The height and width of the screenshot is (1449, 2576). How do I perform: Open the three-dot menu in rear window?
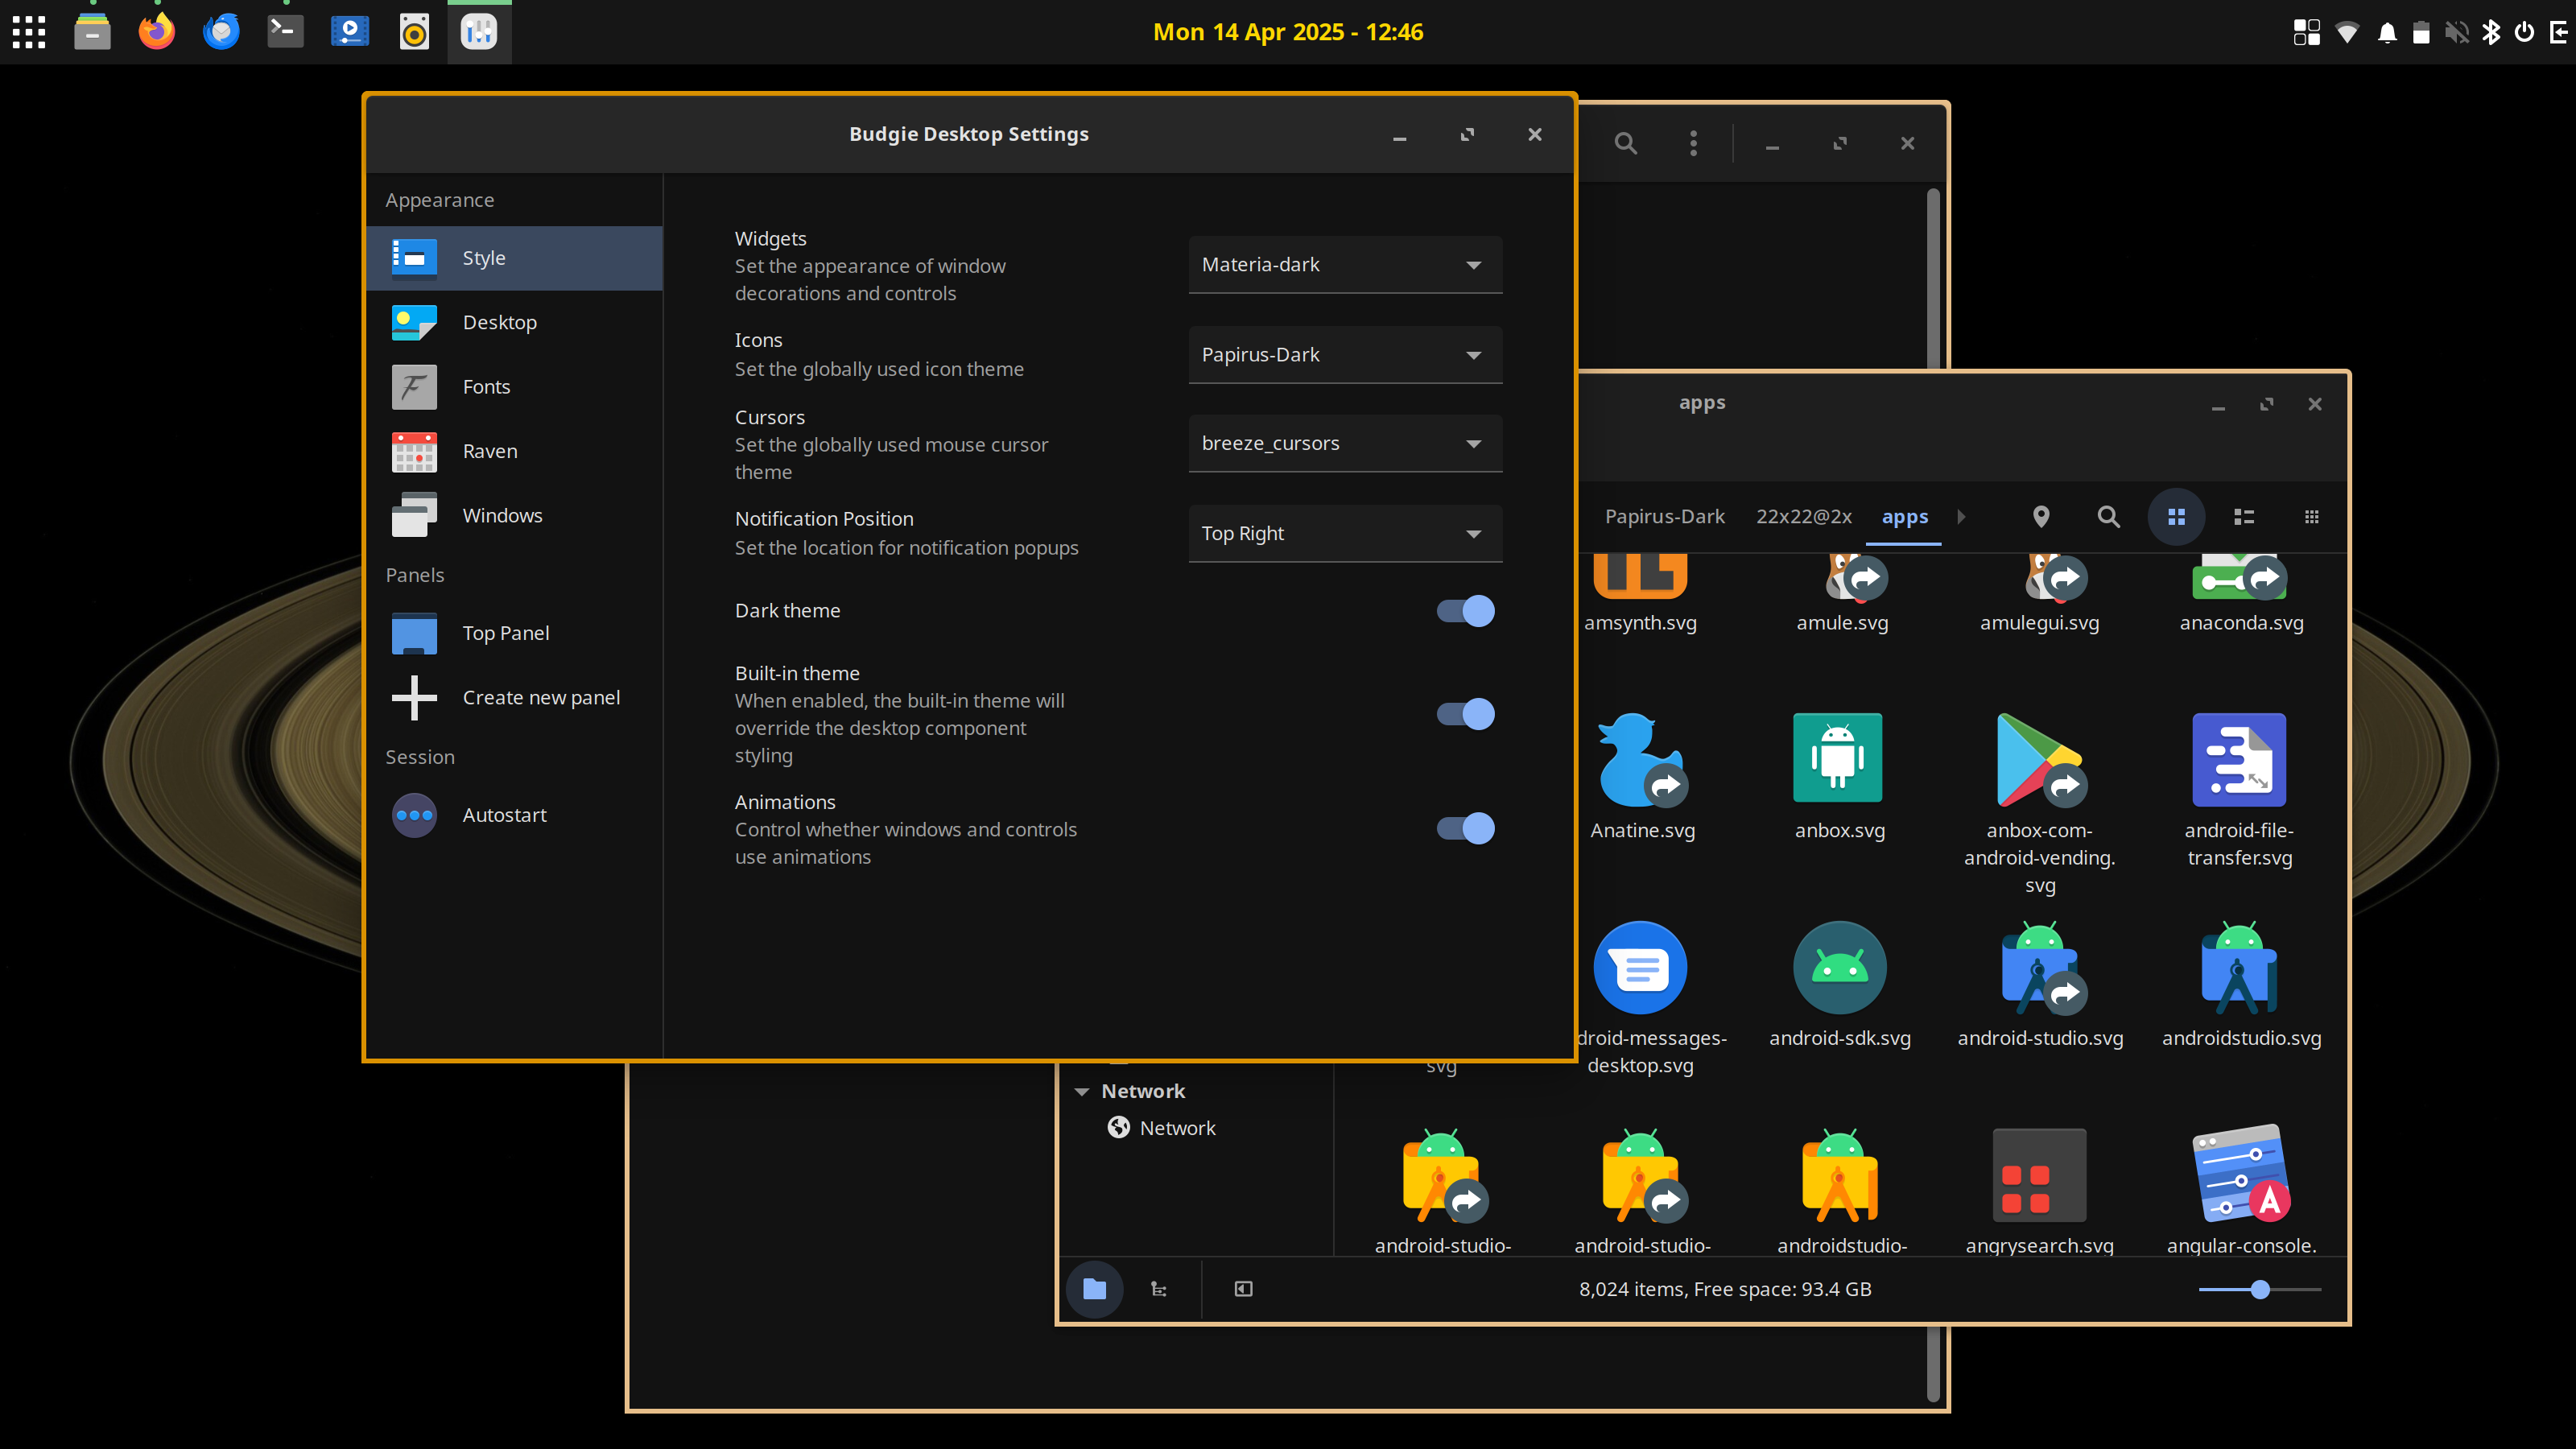pyautogui.click(x=1693, y=144)
